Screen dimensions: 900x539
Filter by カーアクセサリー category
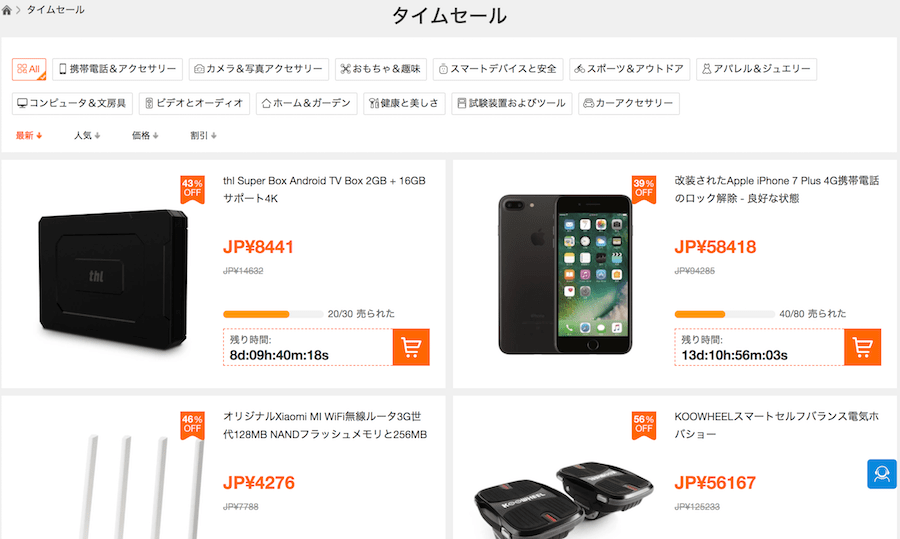[x=629, y=103]
